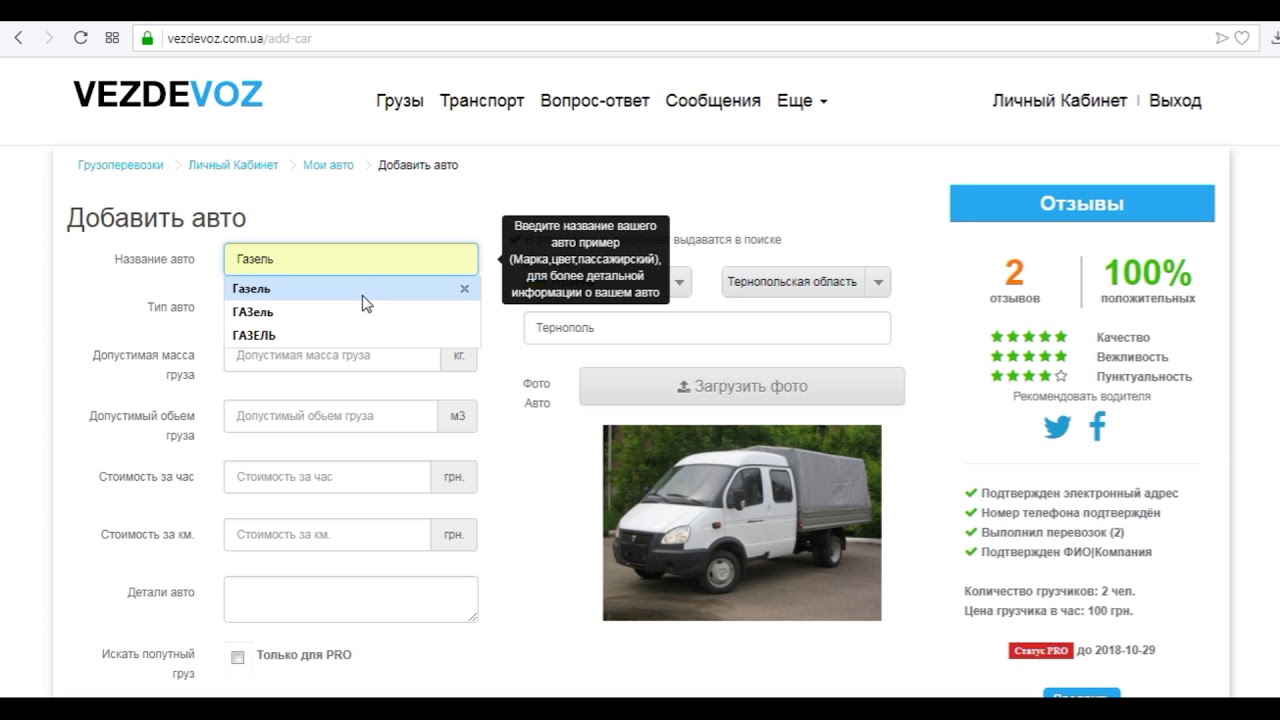
Task: Click the Допустимый обьем груза field
Action: pyautogui.click(x=331, y=416)
